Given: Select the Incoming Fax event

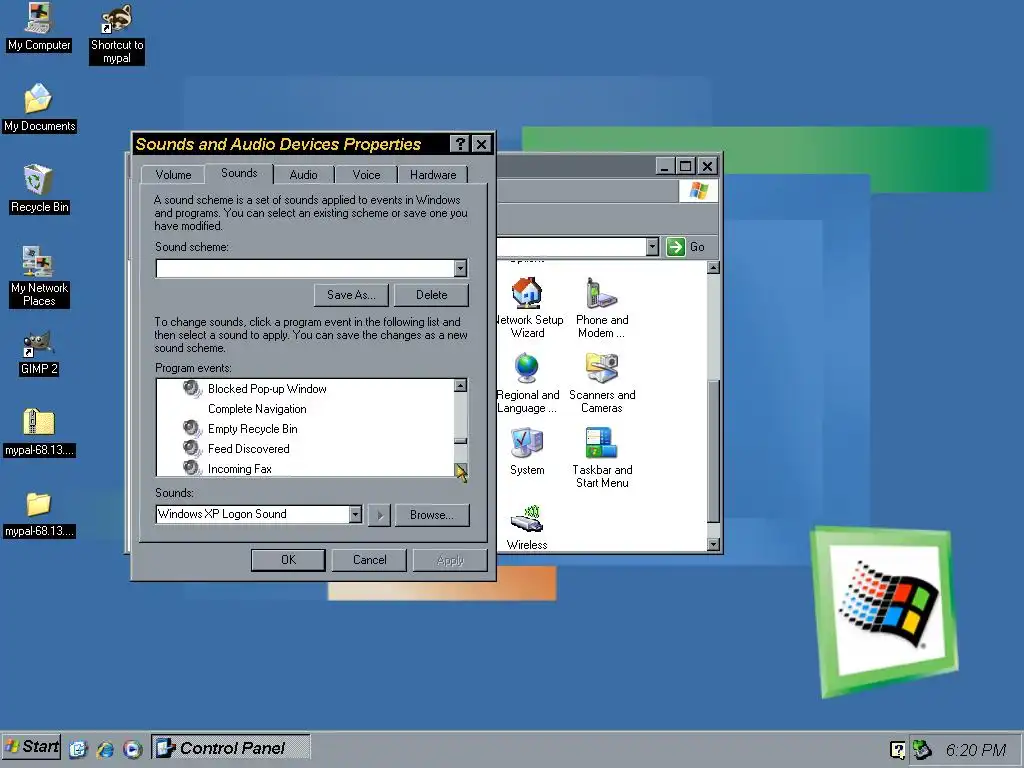Looking at the screenshot, I should (x=239, y=469).
